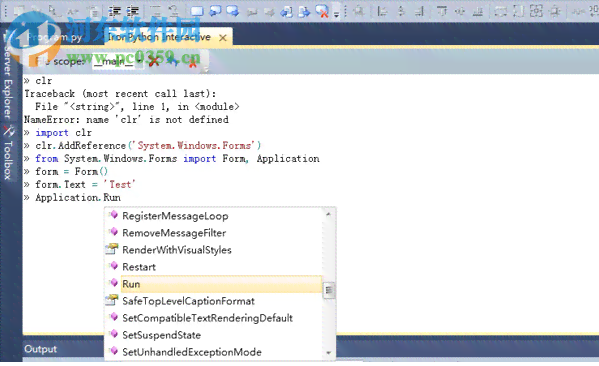
Task: Click the make same width icon
Action: 500,11
